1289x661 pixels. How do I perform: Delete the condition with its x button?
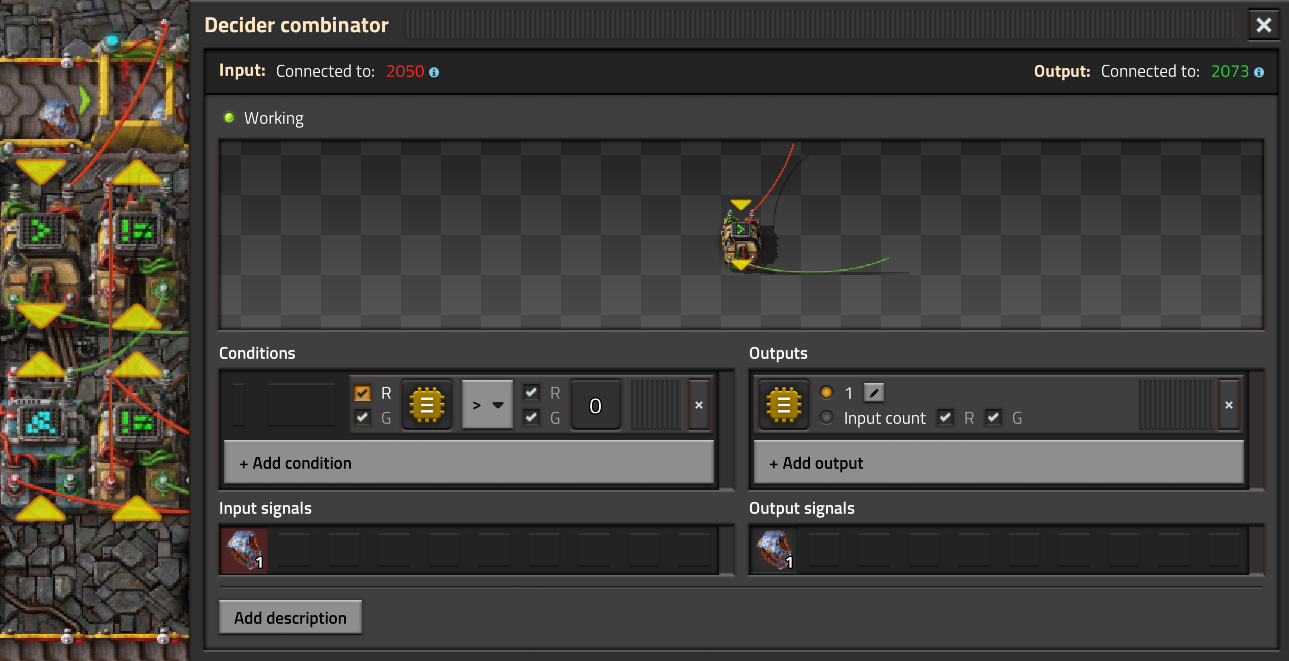tap(699, 405)
